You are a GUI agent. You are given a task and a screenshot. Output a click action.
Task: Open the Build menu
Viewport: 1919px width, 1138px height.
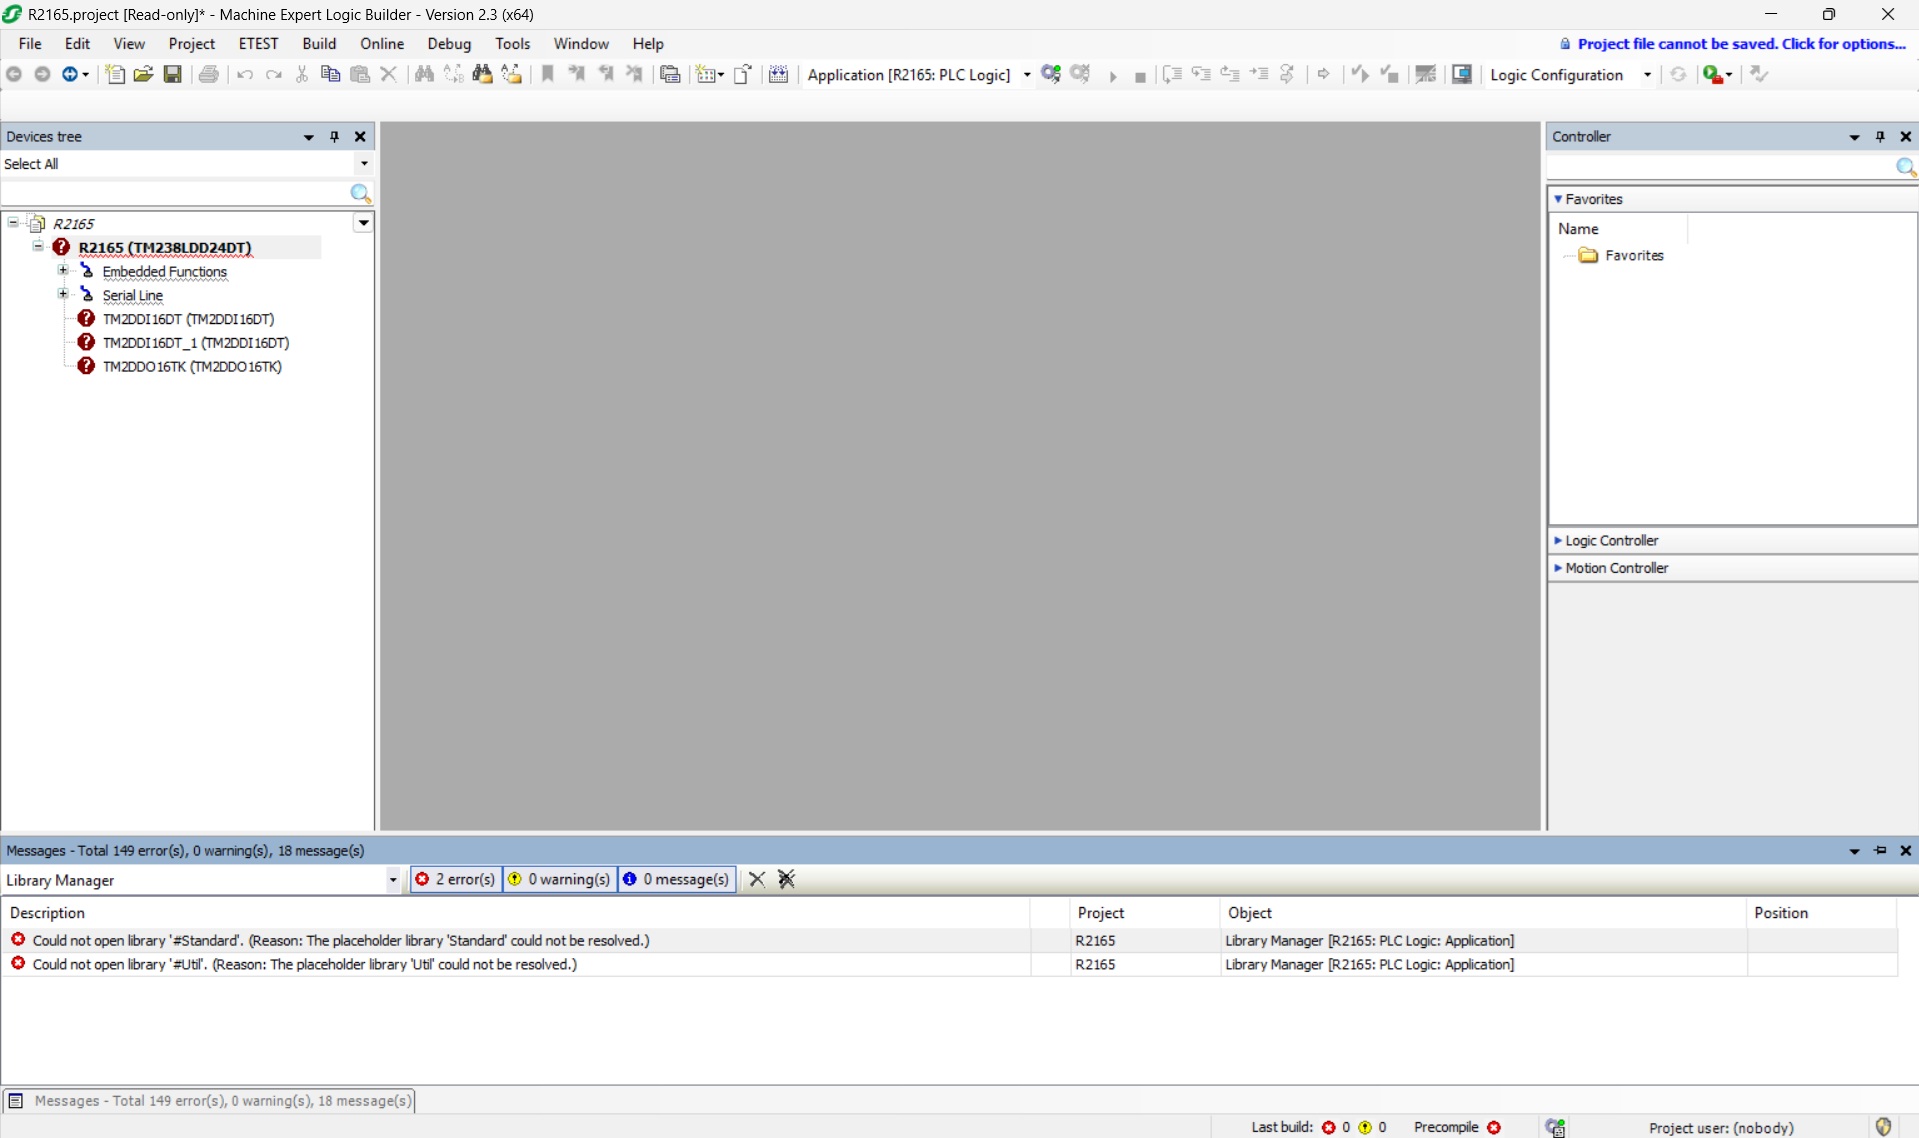point(319,44)
